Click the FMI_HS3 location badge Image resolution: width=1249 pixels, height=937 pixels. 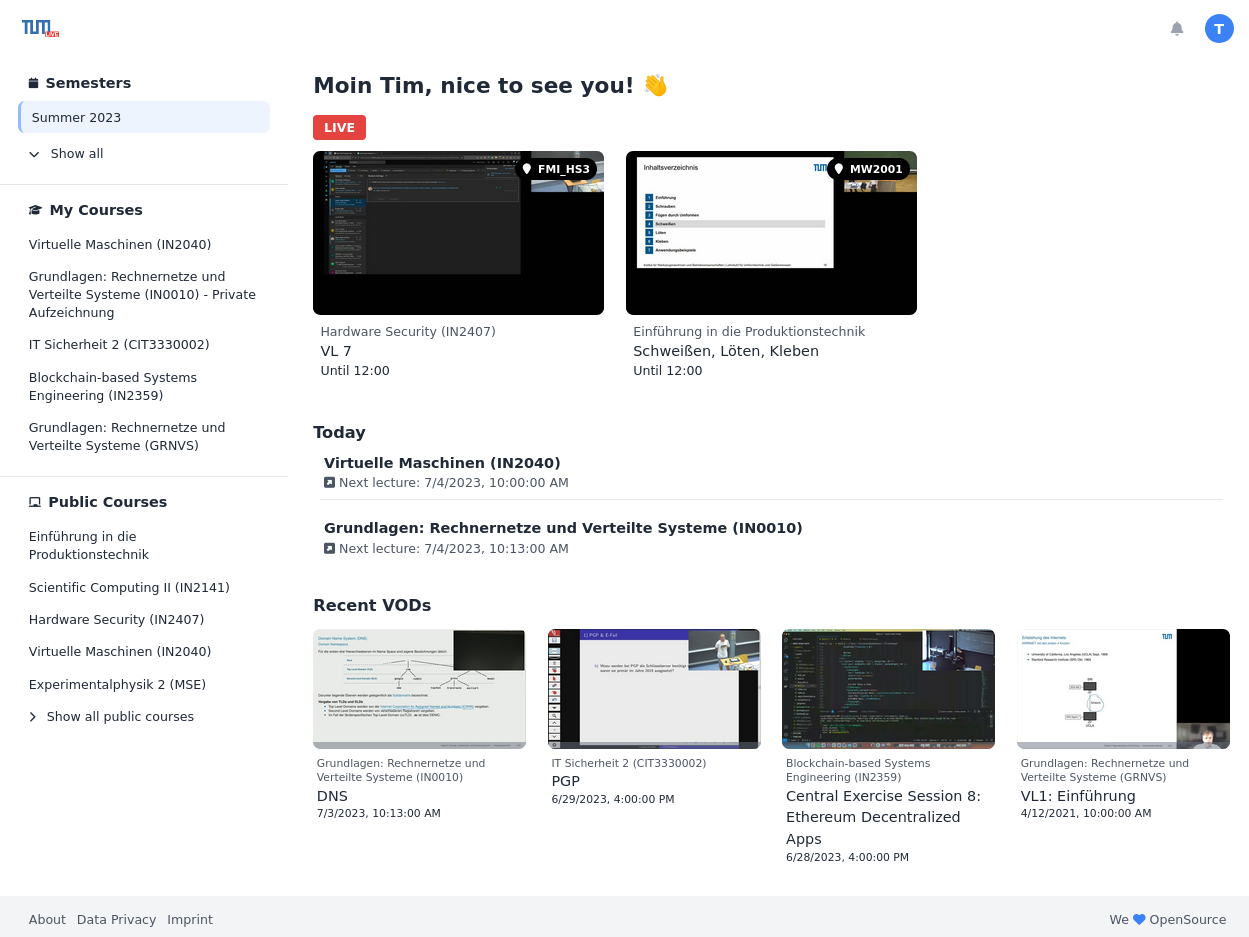click(x=556, y=169)
